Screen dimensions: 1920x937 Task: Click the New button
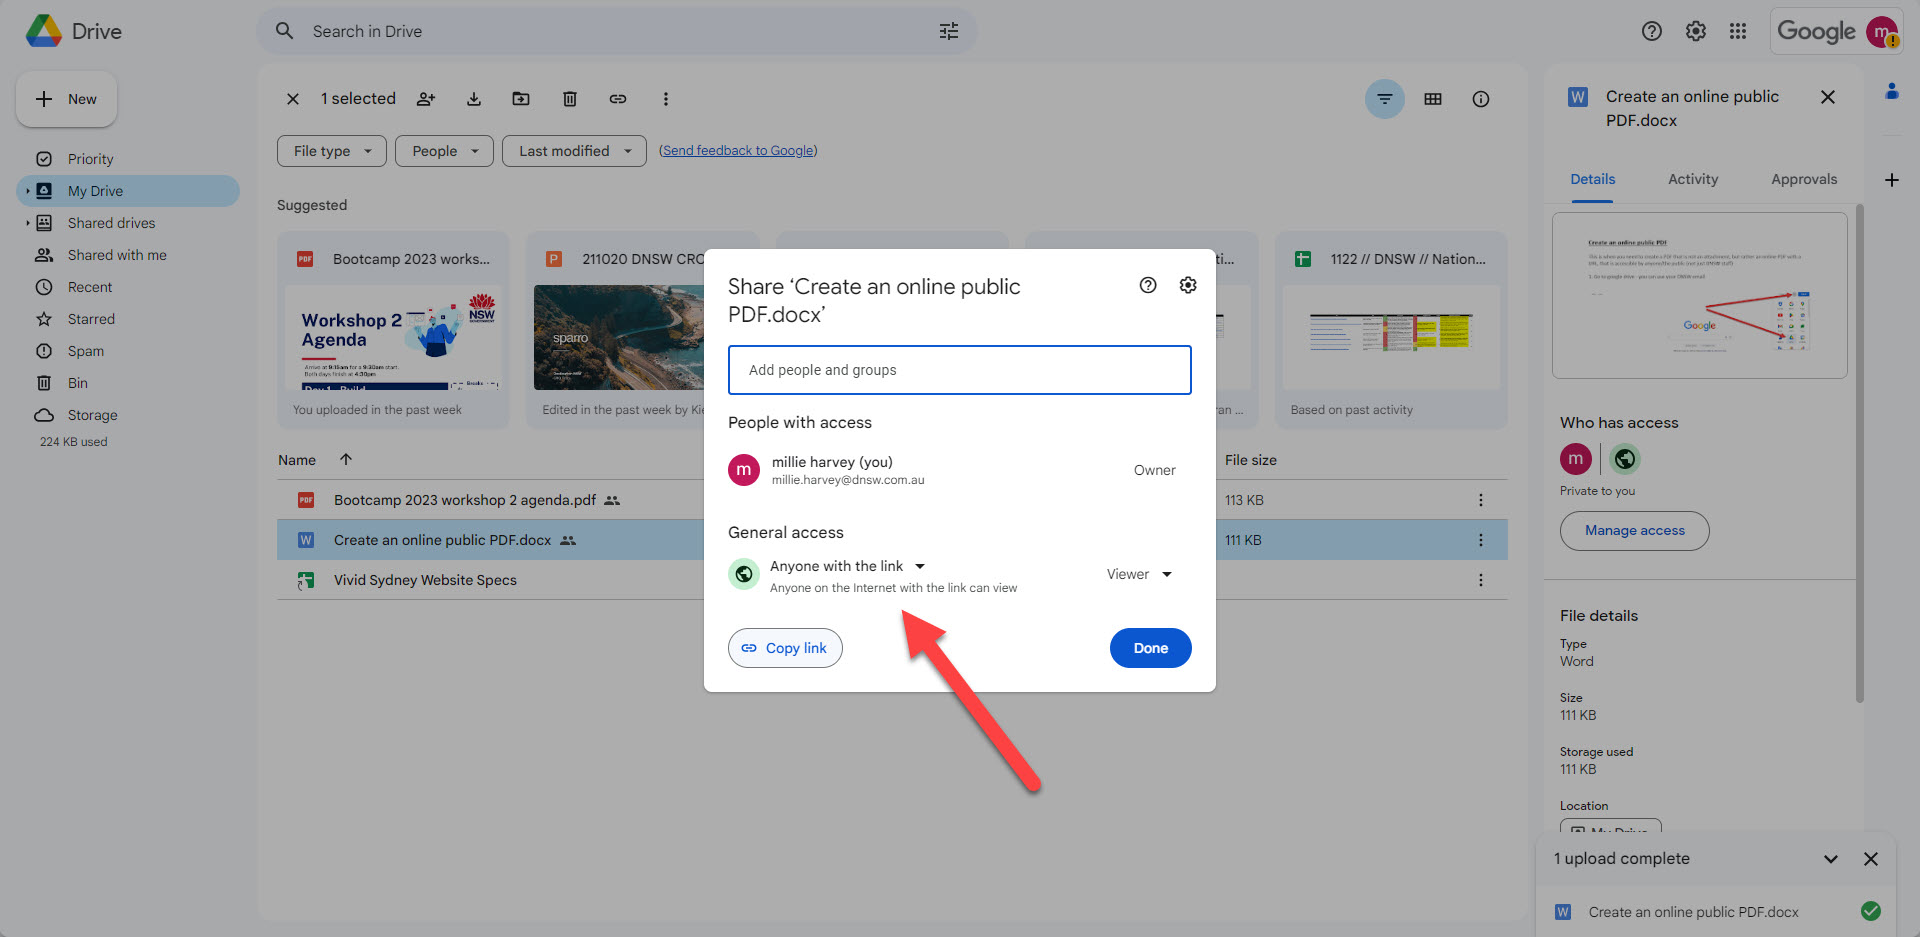66,99
